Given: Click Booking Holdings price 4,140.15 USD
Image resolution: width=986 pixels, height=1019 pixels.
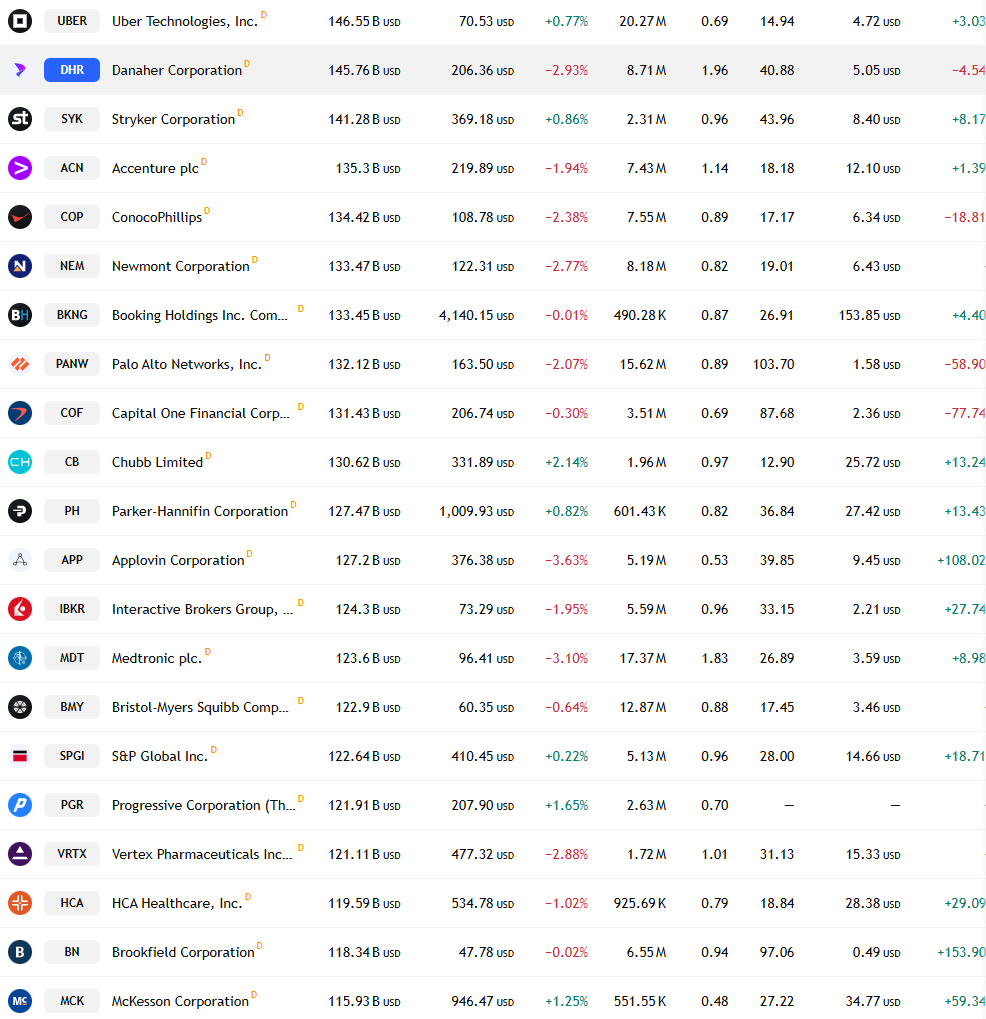Looking at the screenshot, I should pos(476,315).
